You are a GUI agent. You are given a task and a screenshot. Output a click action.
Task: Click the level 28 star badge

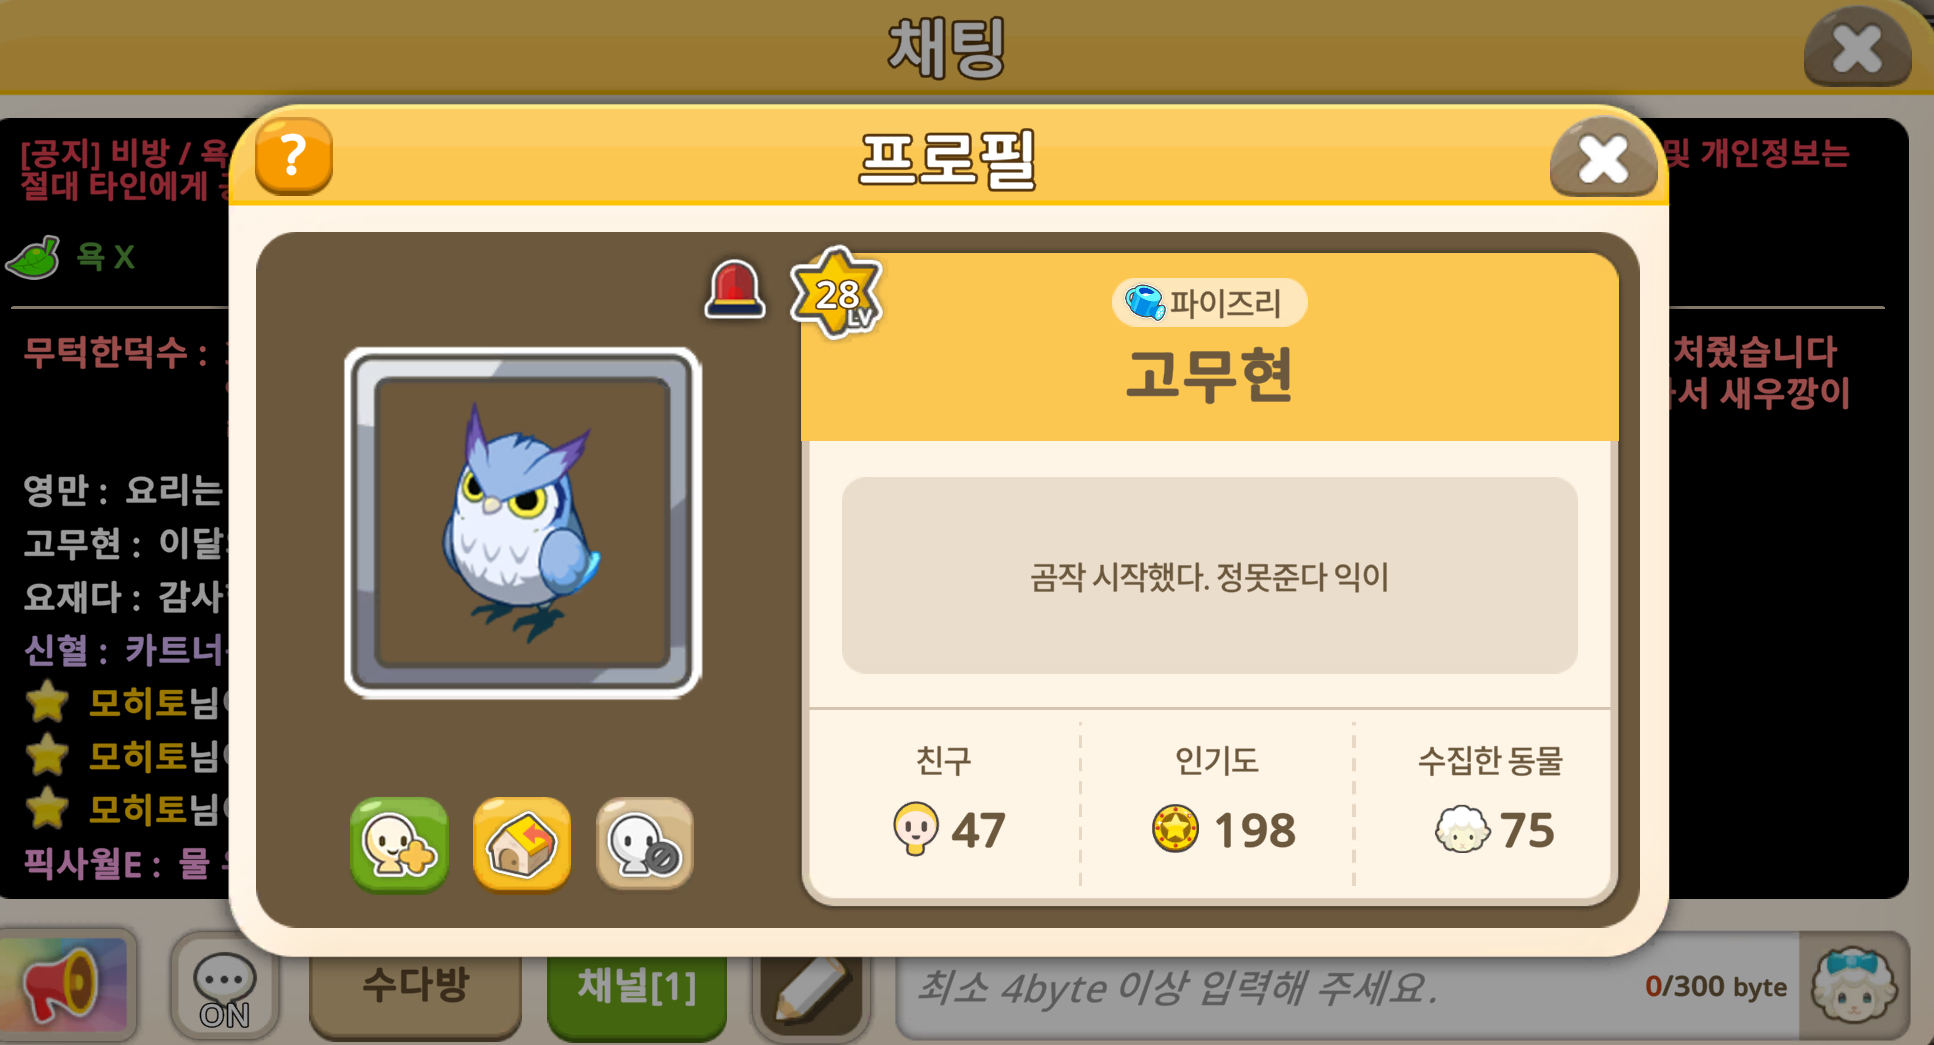coord(836,293)
